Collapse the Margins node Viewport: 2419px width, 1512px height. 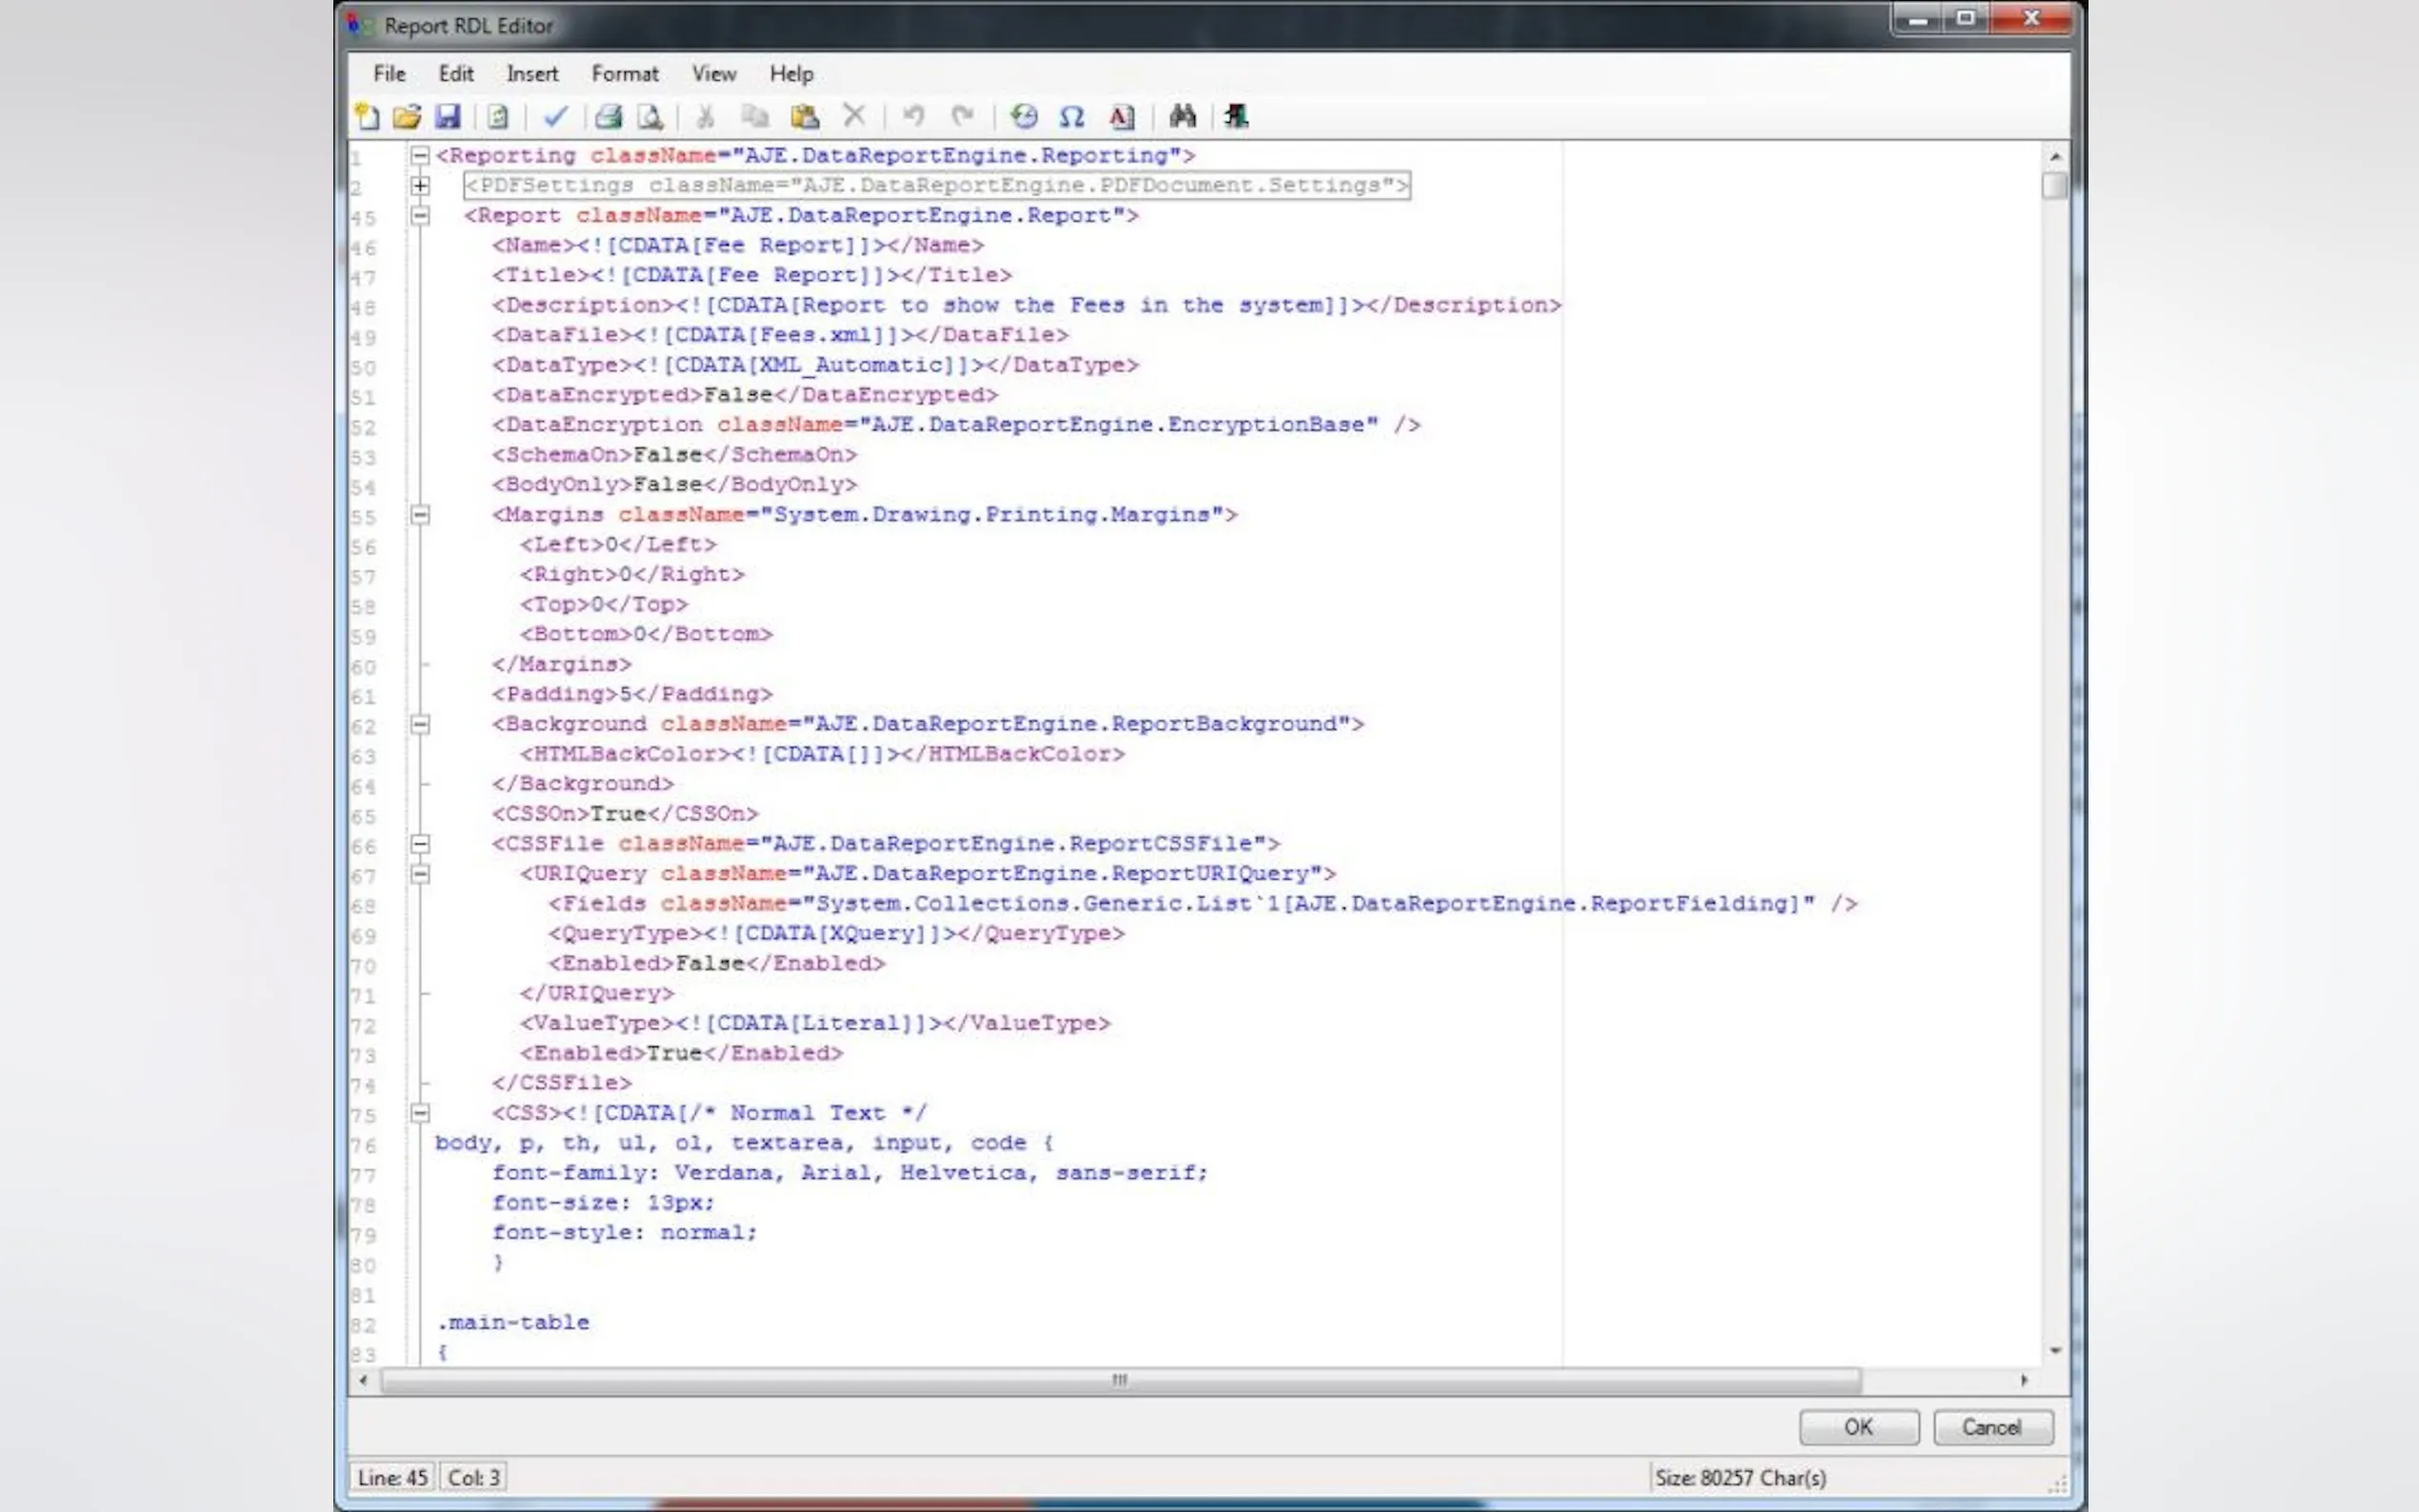tap(420, 514)
